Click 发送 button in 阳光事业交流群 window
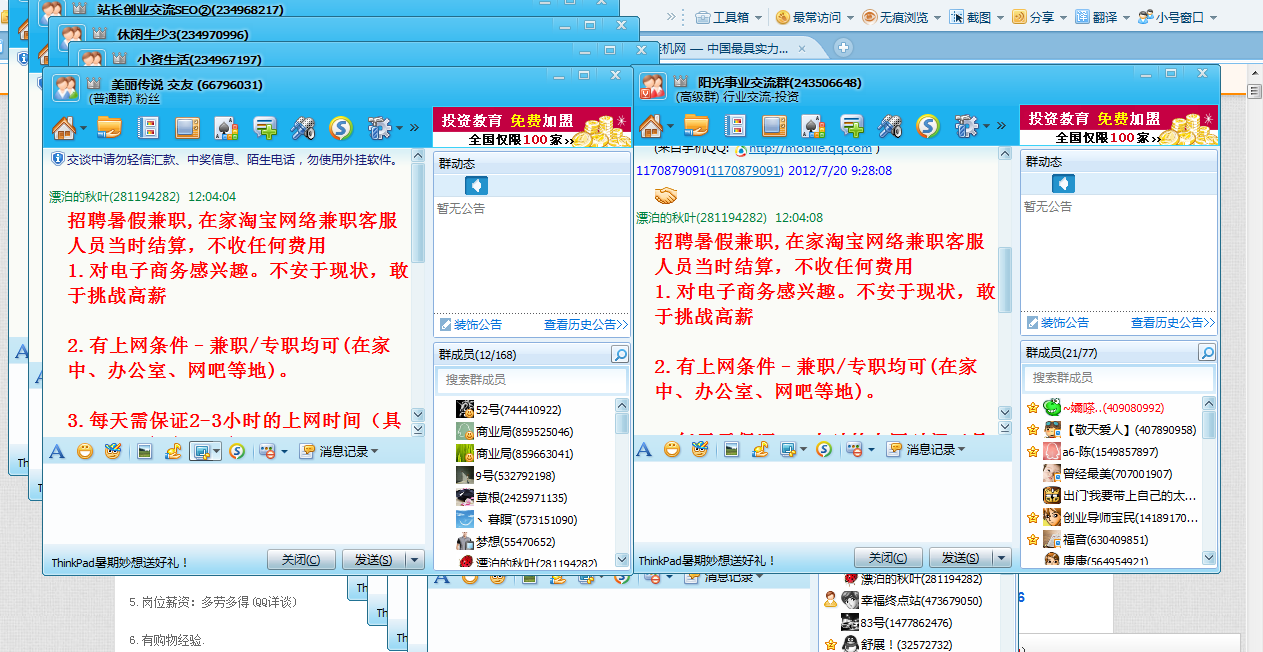The height and width of the screenshot is (652, 1263). pos(961,557)
